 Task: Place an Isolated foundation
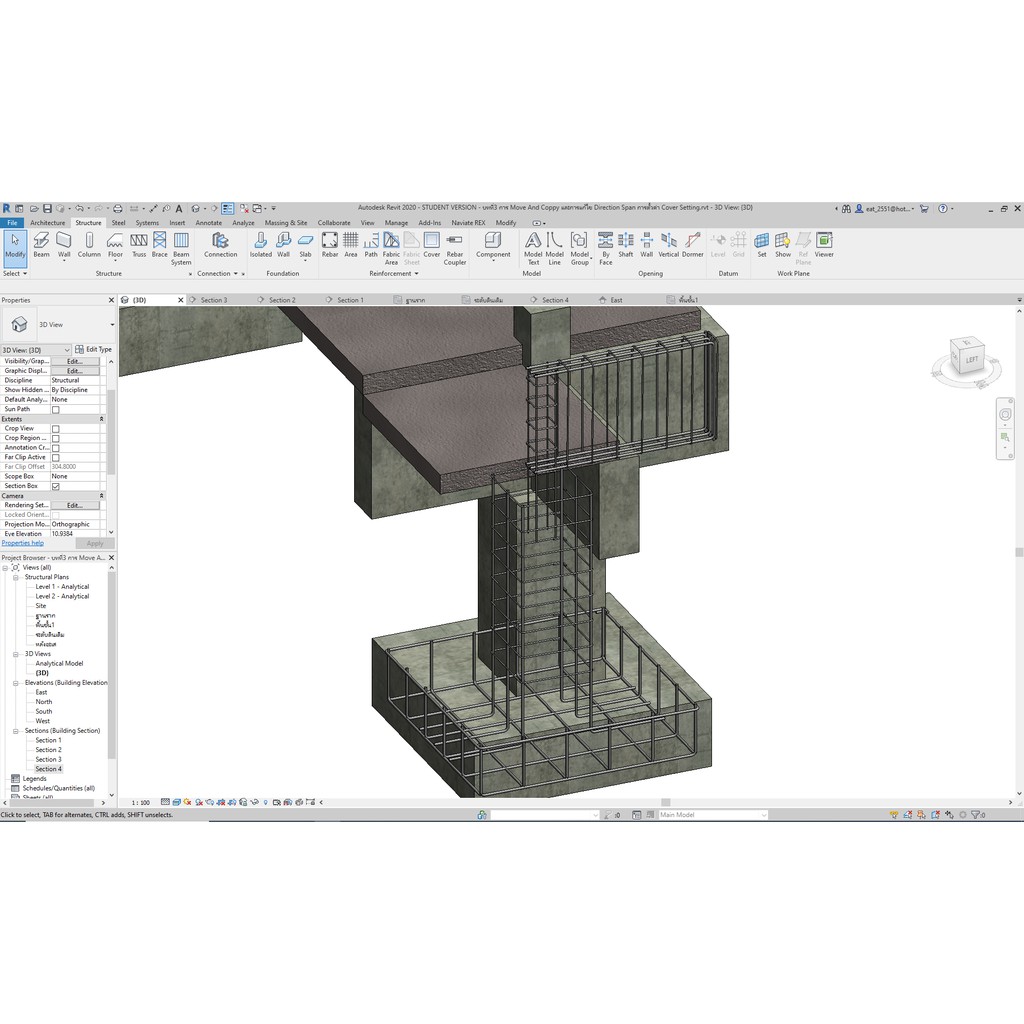(x=261, y=246)
